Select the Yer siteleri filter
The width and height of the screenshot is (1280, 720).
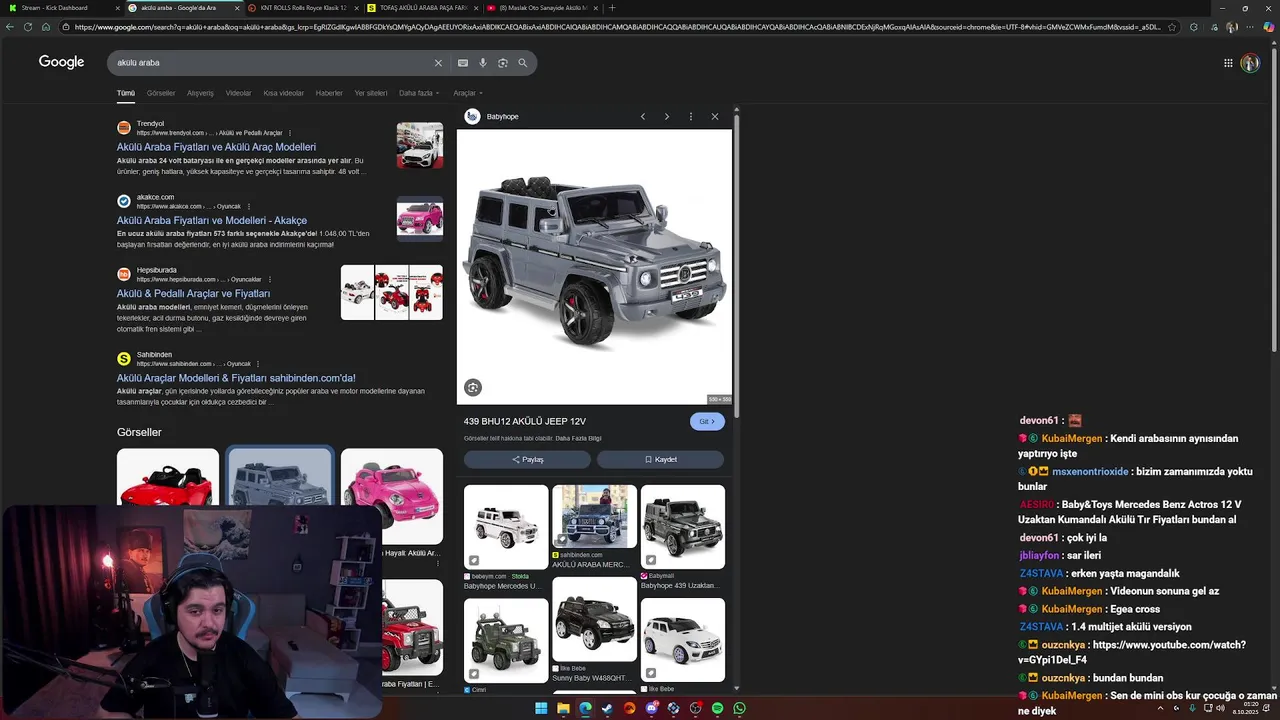[x=370, y=93]
